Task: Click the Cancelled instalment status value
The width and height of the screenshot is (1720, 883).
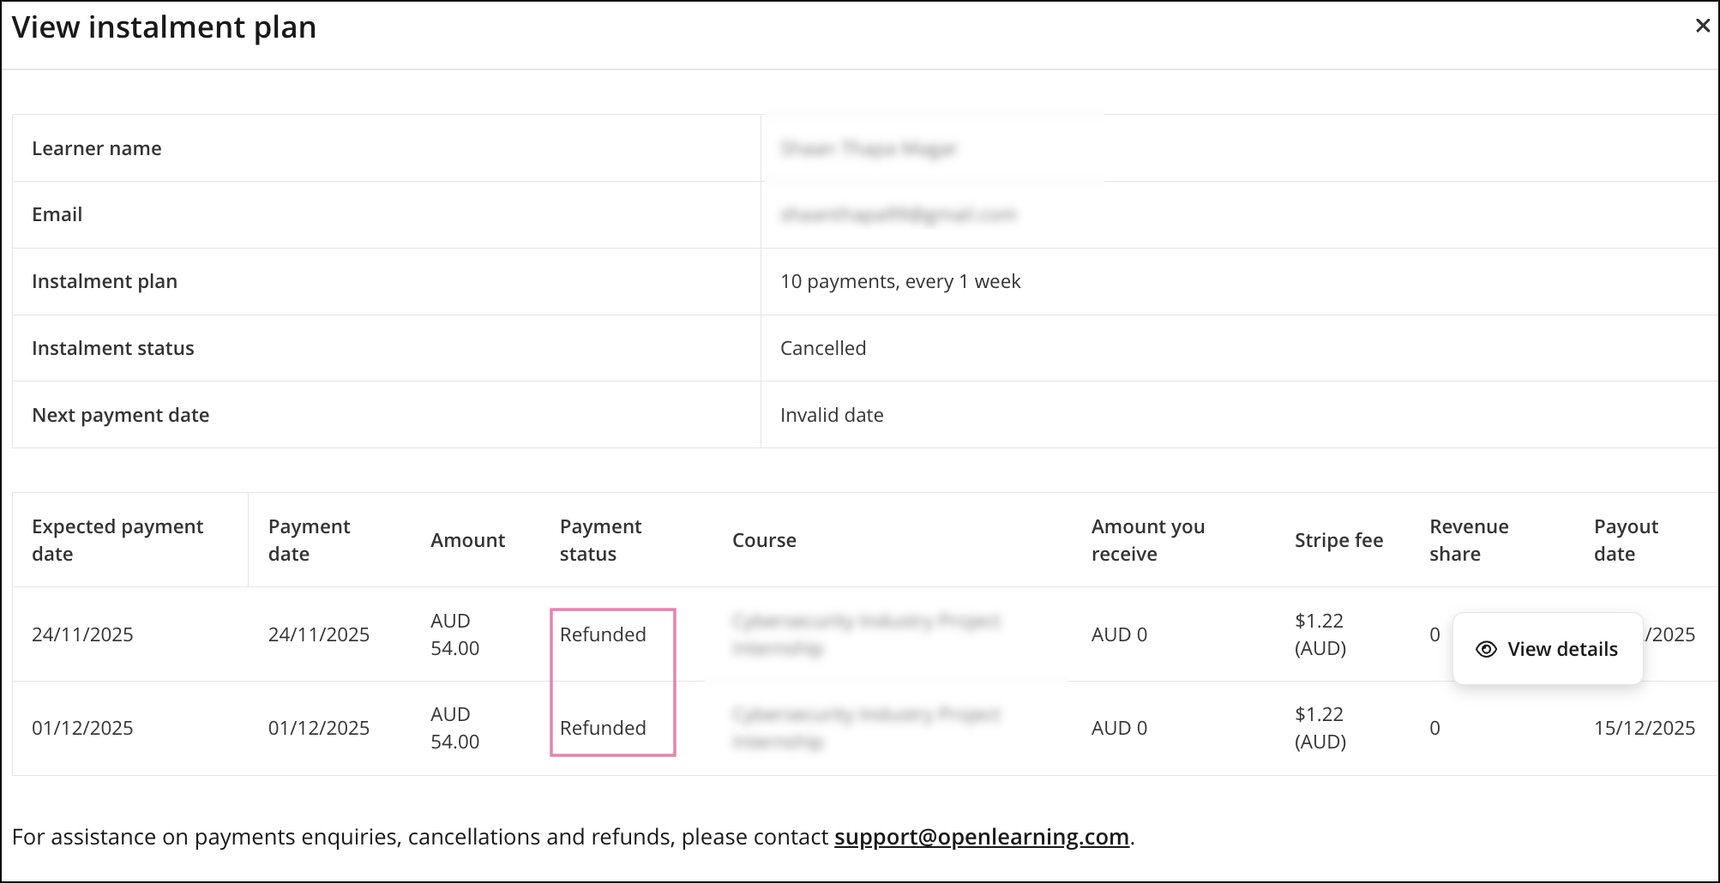Action: point(823,348)
